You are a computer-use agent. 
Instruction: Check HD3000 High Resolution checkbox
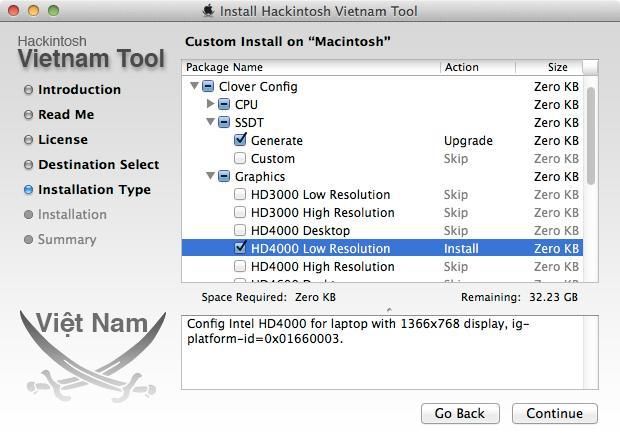click(240, 212)
